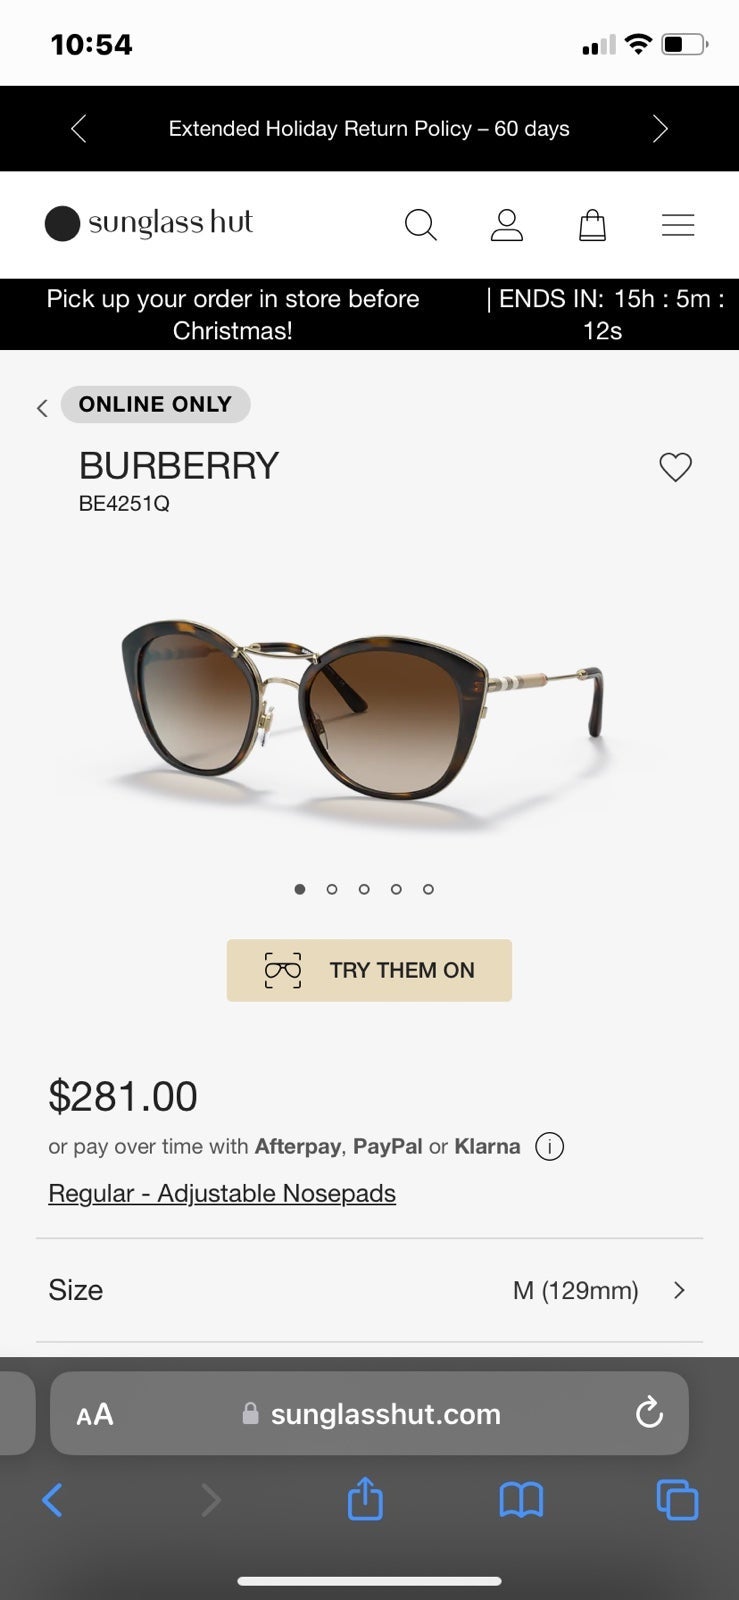The height and width of the screenshot is (1600, 739).
Task: Expand the Size M (129mm) selector
Action: pyautogui.click(x=369, y=1290)
